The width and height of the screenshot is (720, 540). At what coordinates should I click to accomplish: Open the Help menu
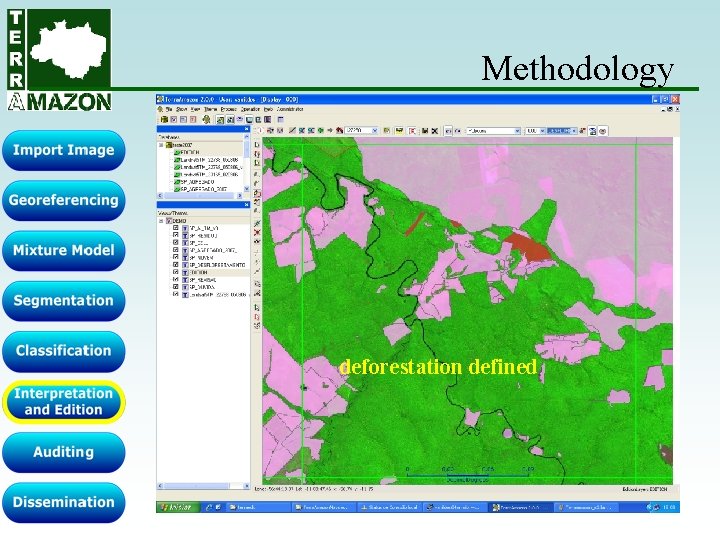click(268, 109)
